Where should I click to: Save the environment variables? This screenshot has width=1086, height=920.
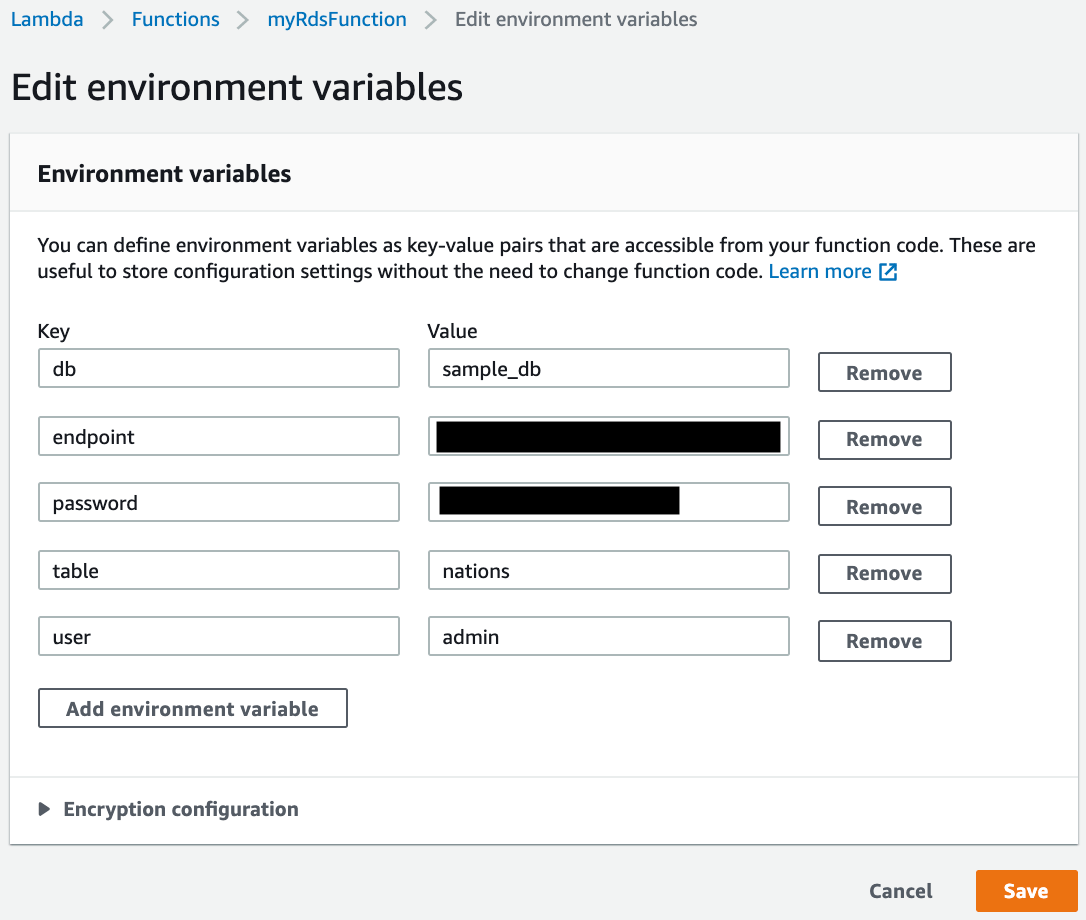pyautogui.click(x=1026, y=890)
